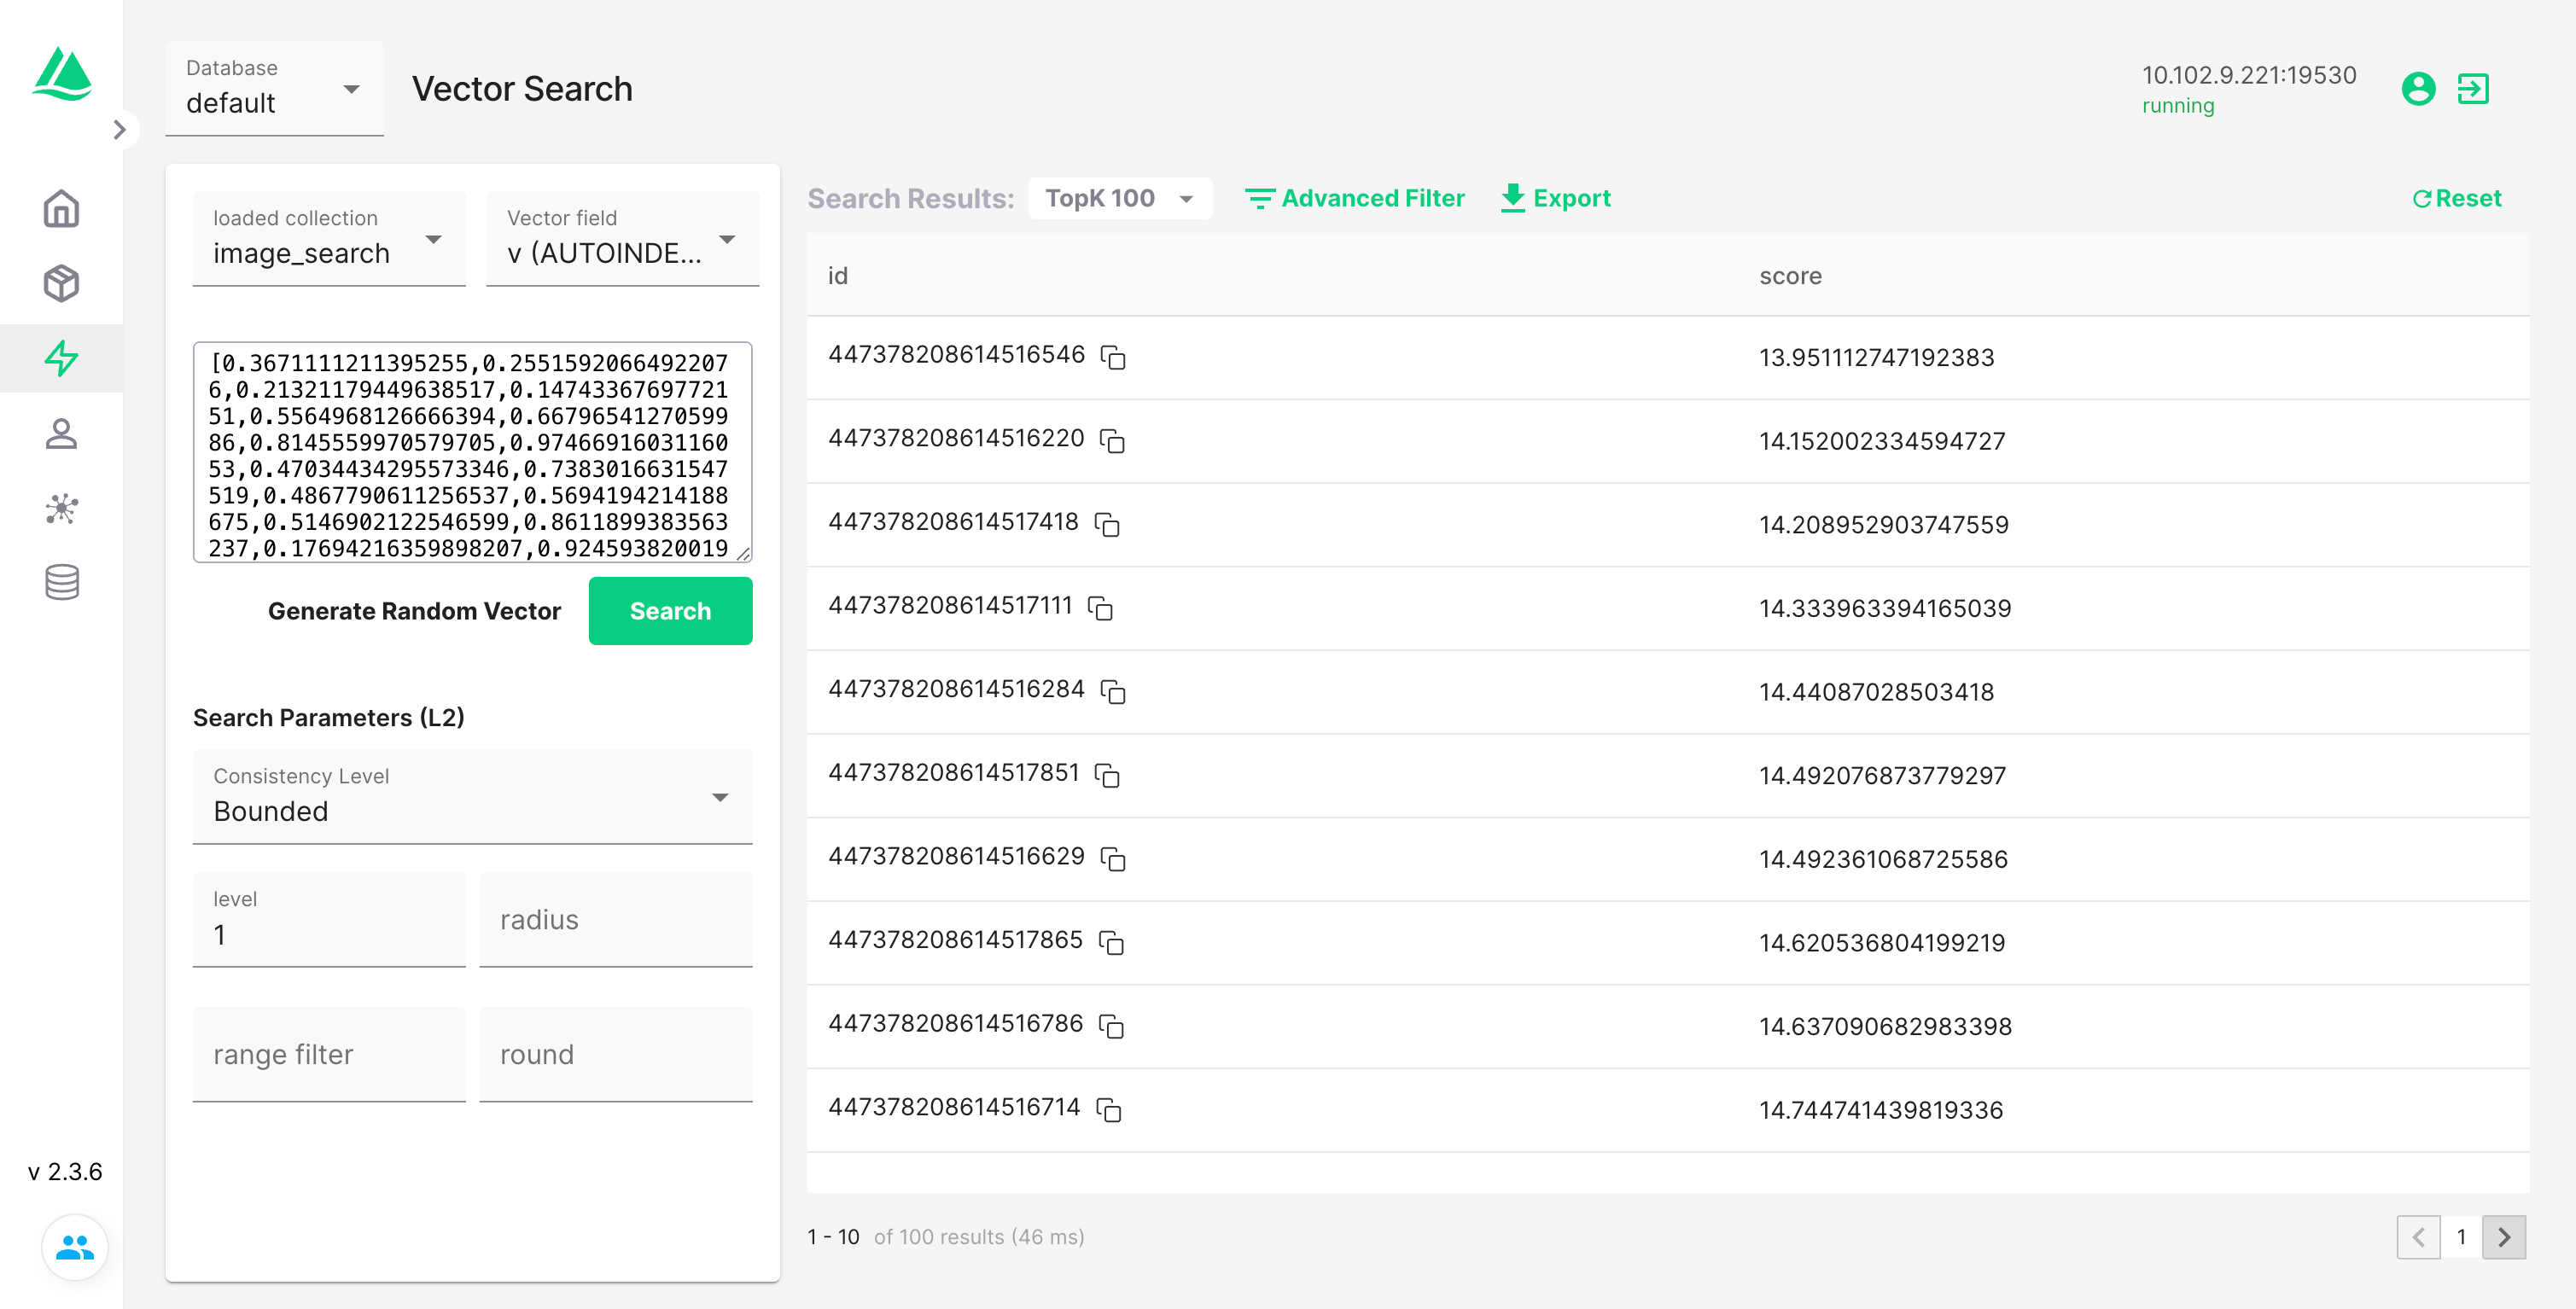Click Generate Random Vector
2576x1309 pixels.
[x=414, y=611]
